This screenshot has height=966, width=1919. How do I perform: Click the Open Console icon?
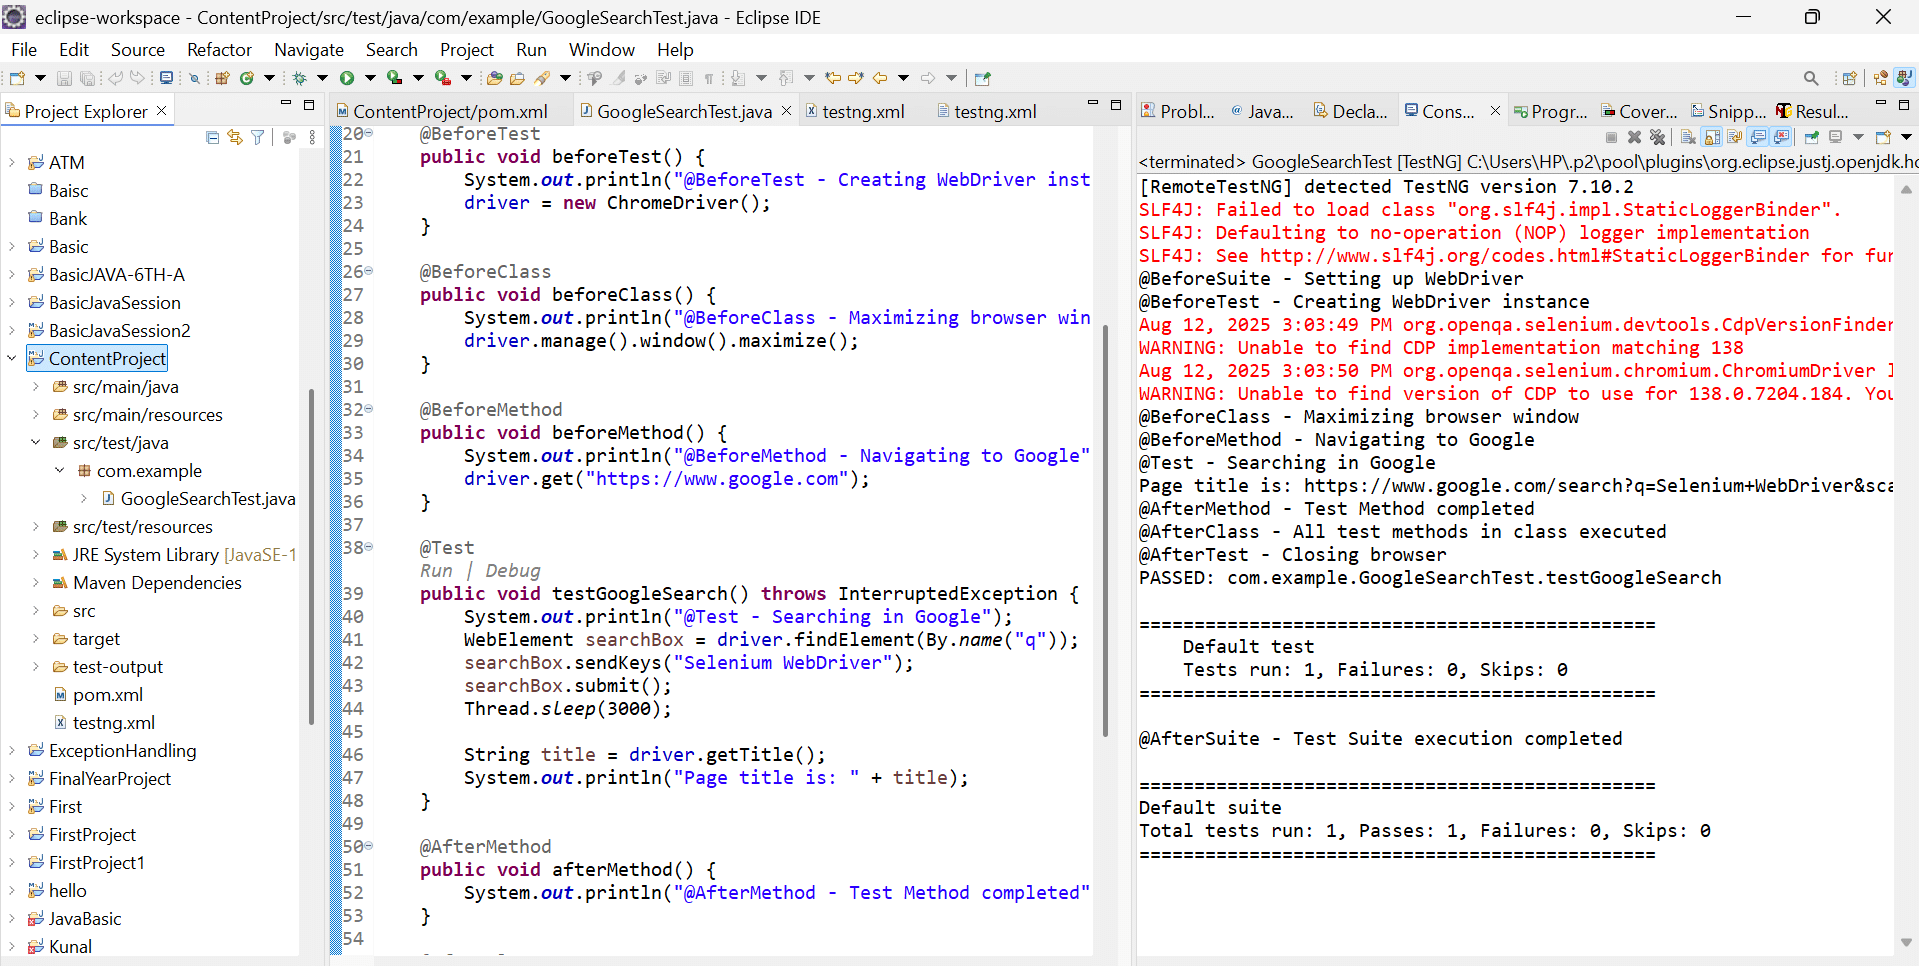pos(1883,137)
